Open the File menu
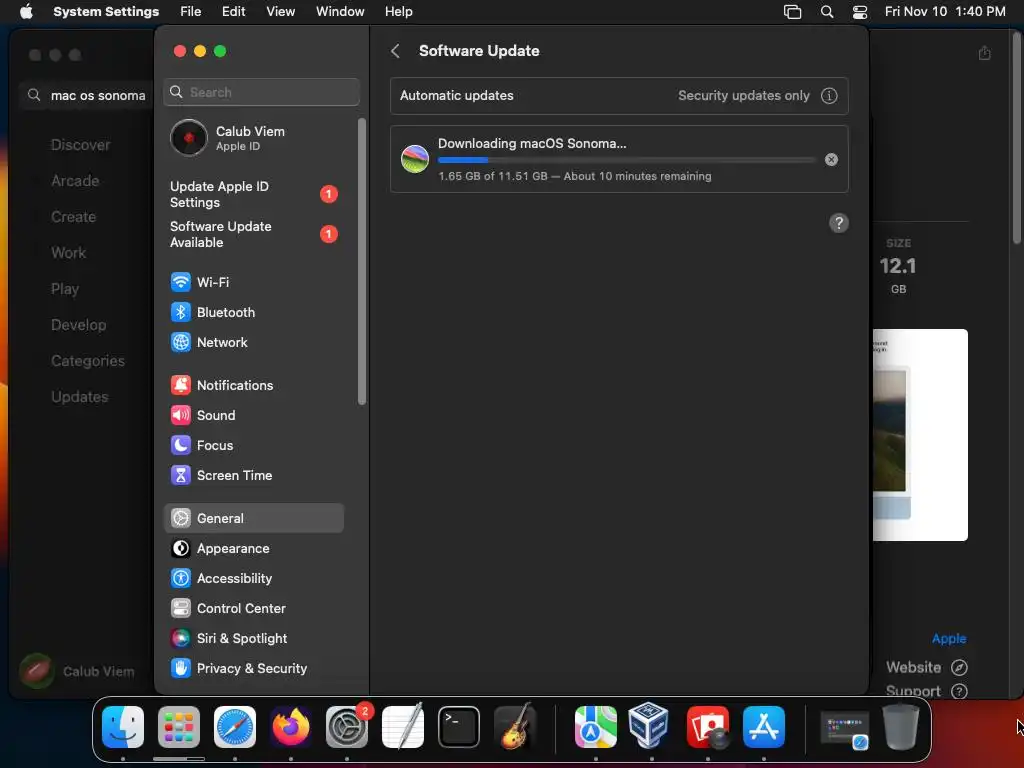Screen dimensions: 1024x768 [191, 12]
